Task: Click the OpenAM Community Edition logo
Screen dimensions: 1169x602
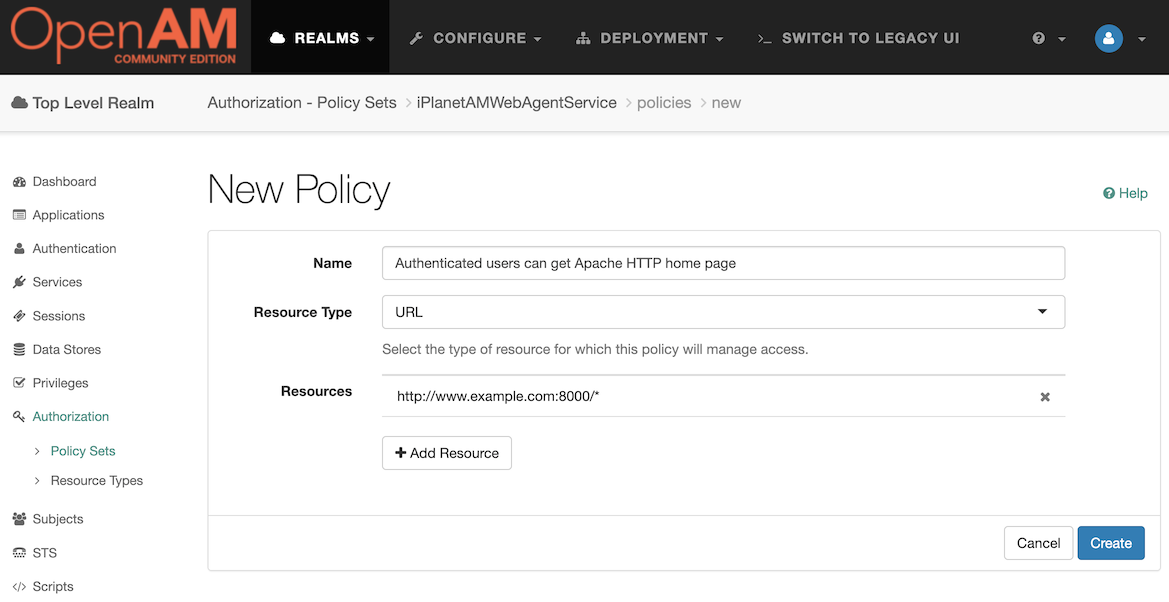Action: [124, 36]
